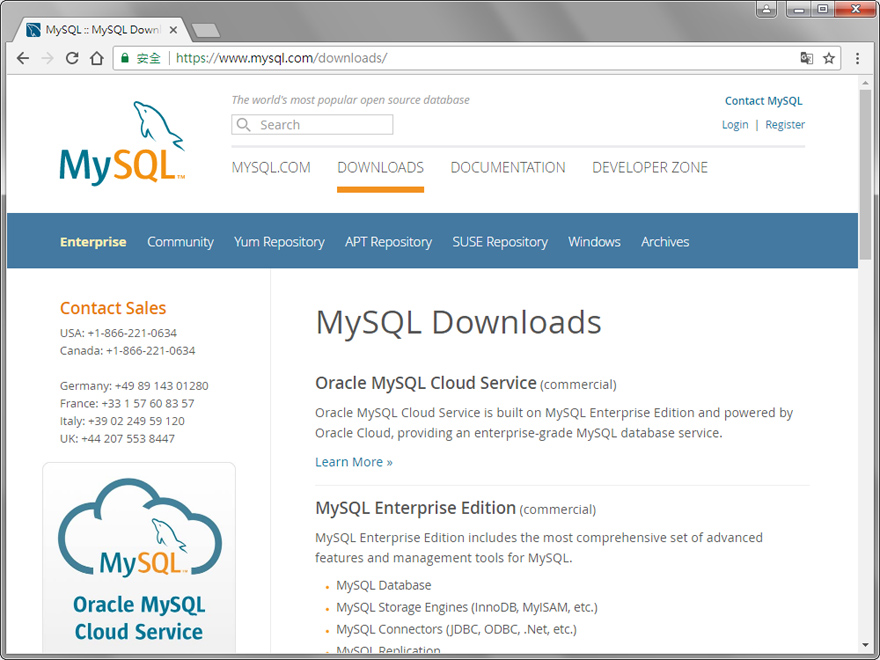Click the France phone number line
The image size is (880, 660).
(x=127, y=404)
